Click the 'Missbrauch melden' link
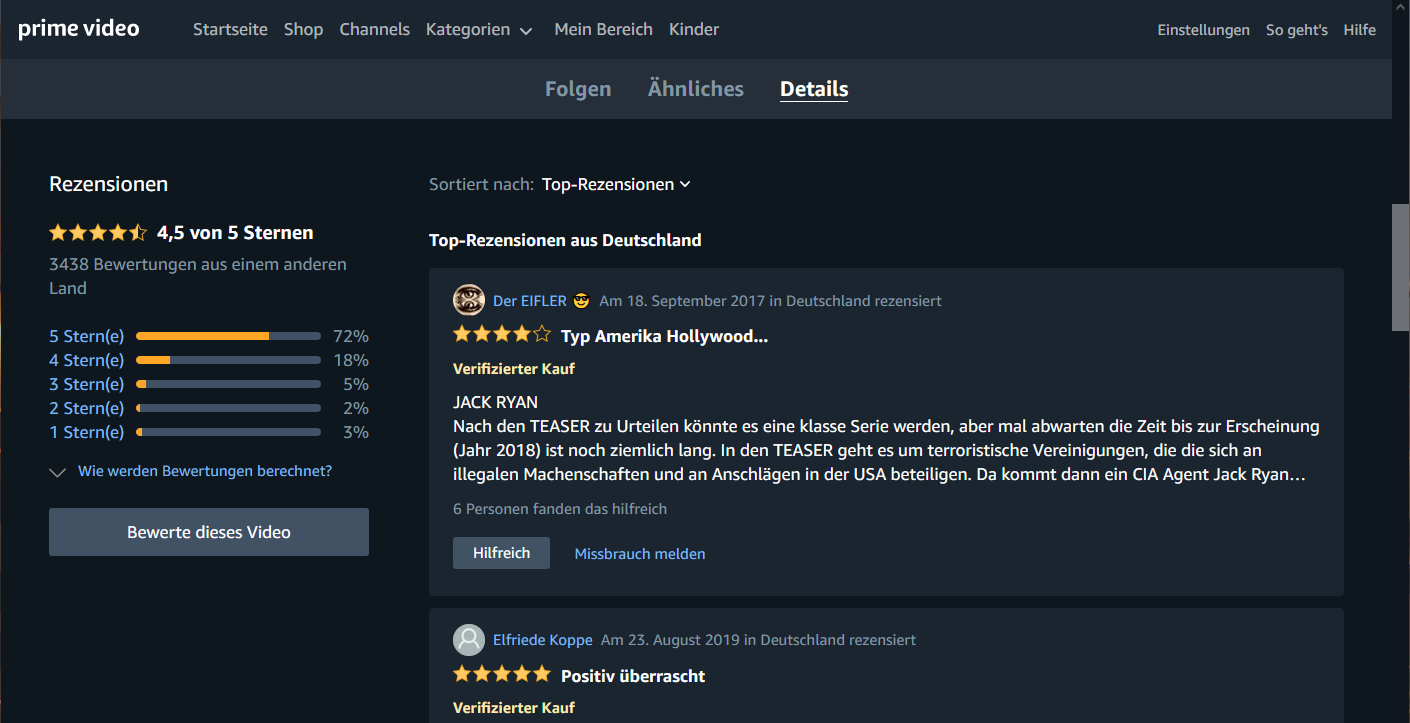Screen dimensions: 1410x723 pyautogui.click(x=640, y=554)
